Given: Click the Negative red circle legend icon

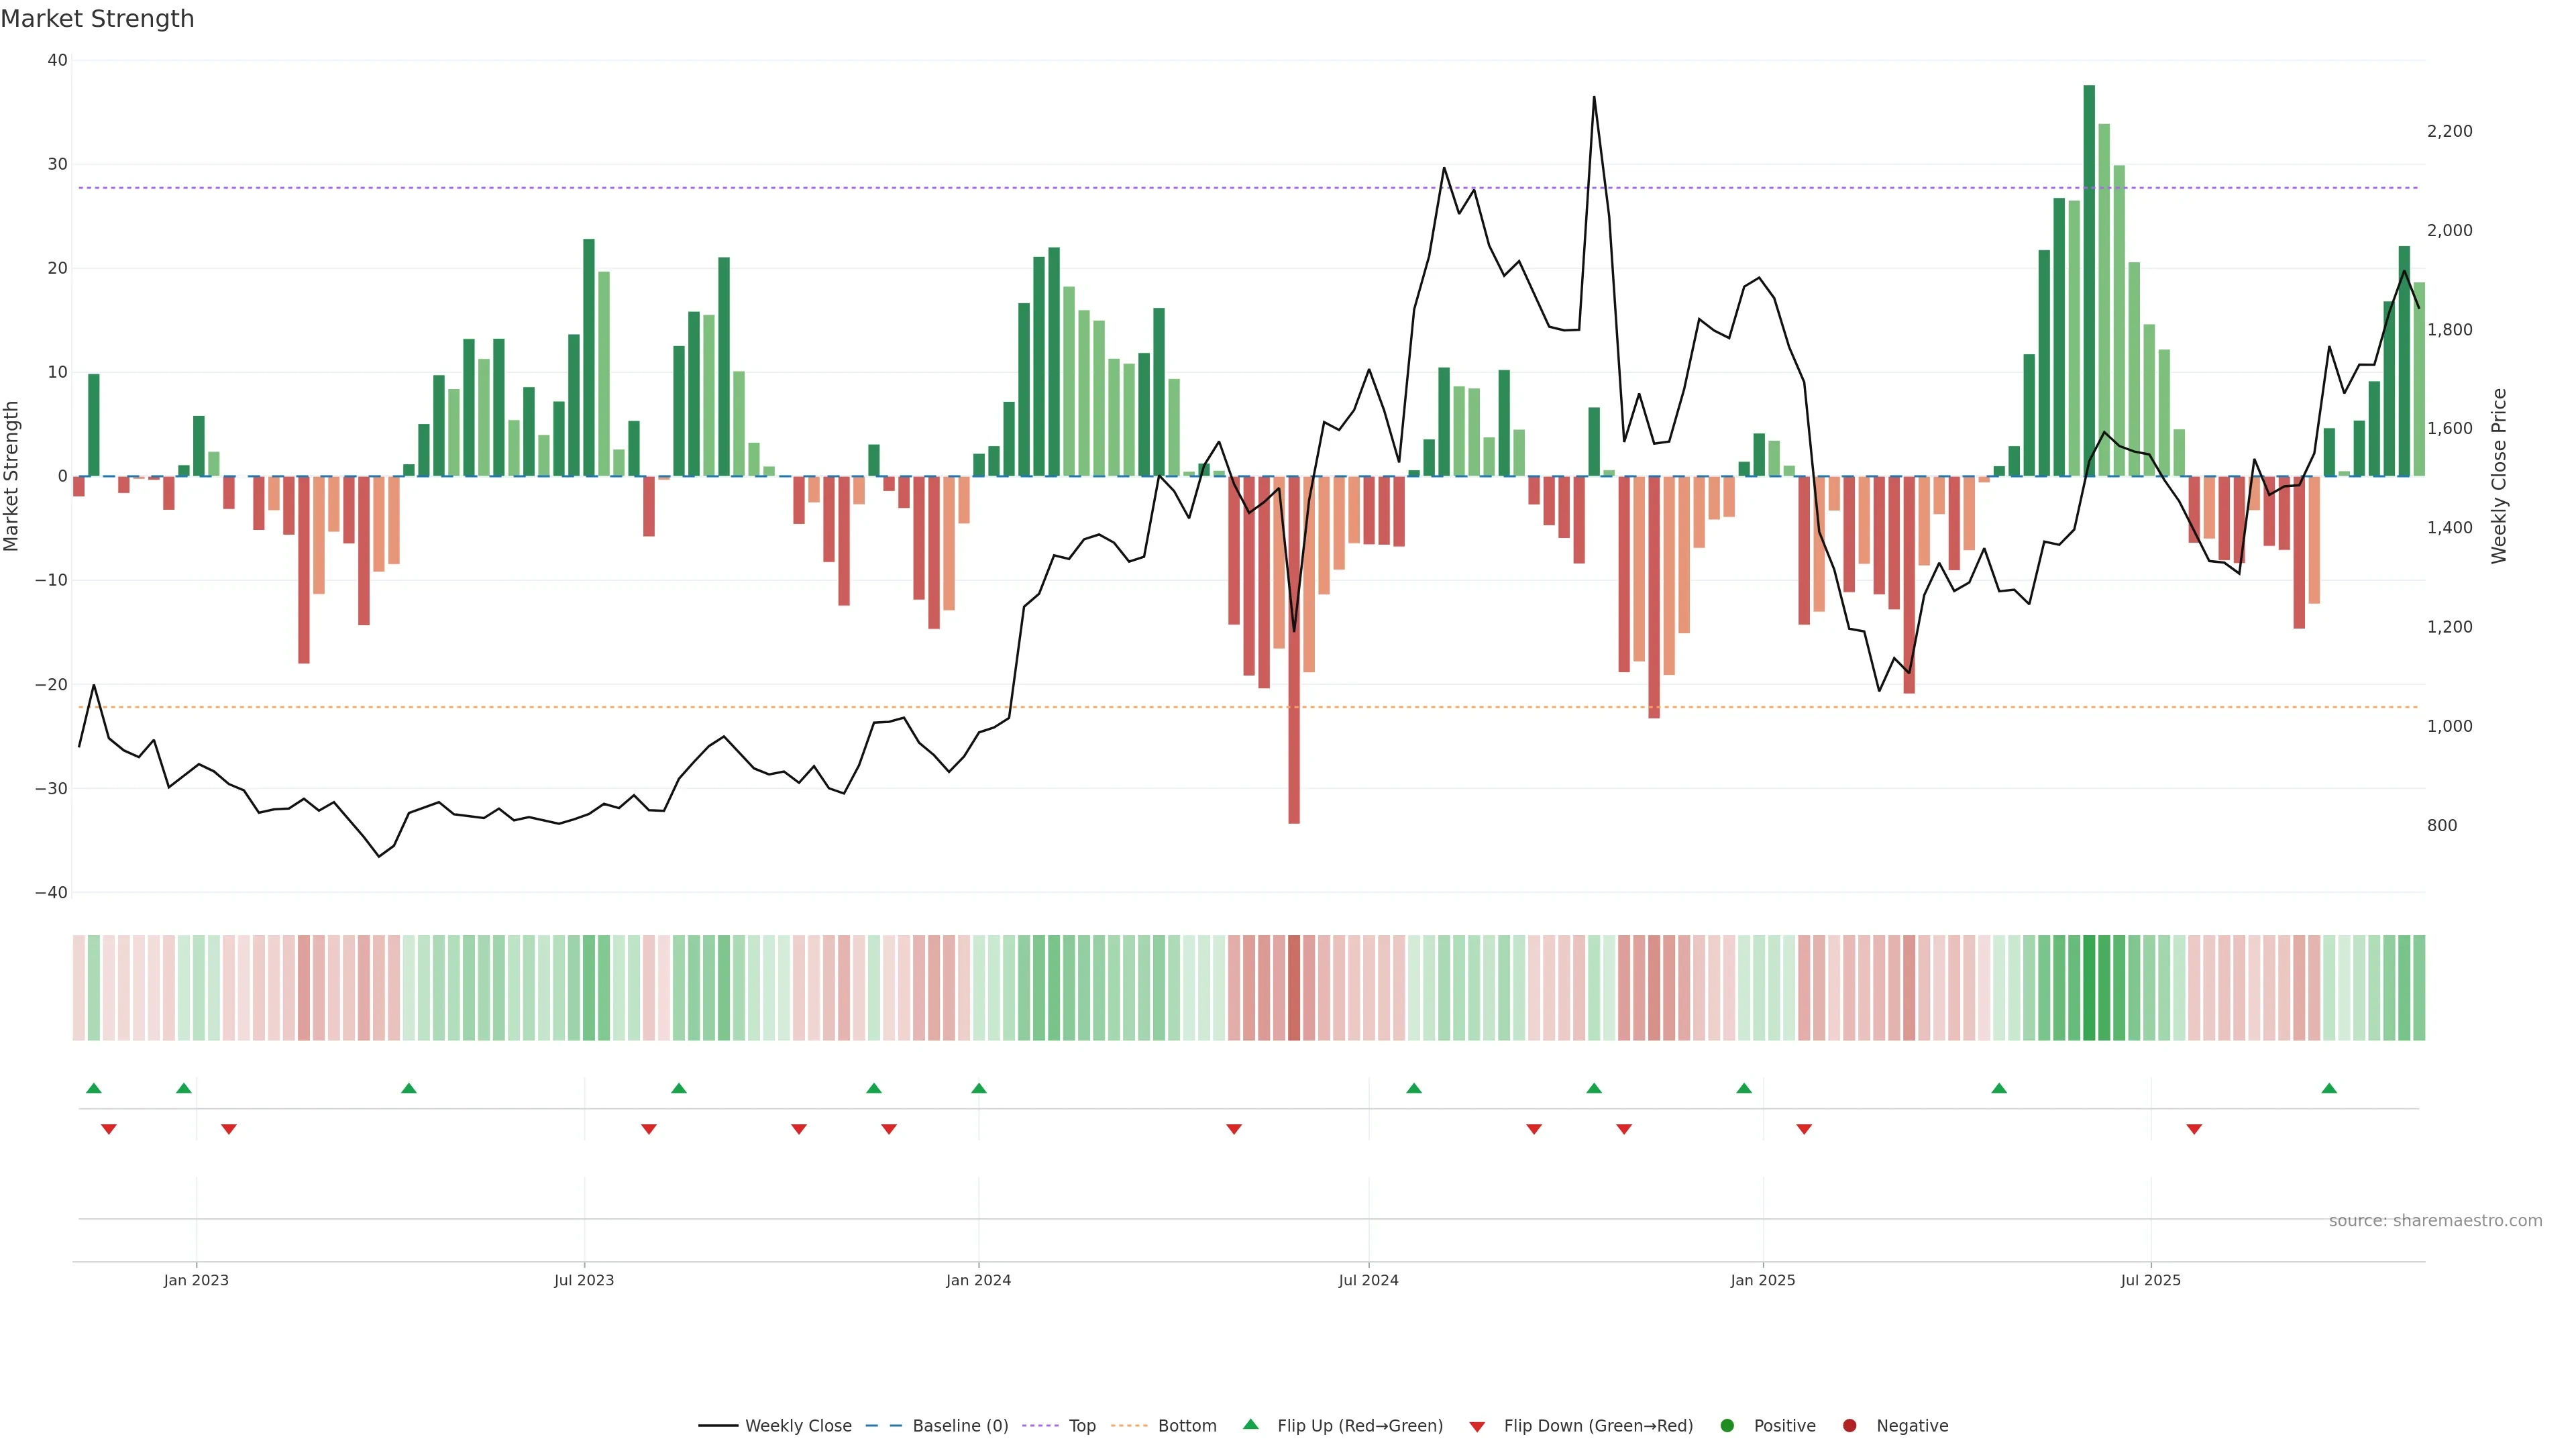Looking at the screenshot, I should 1849,1426.
